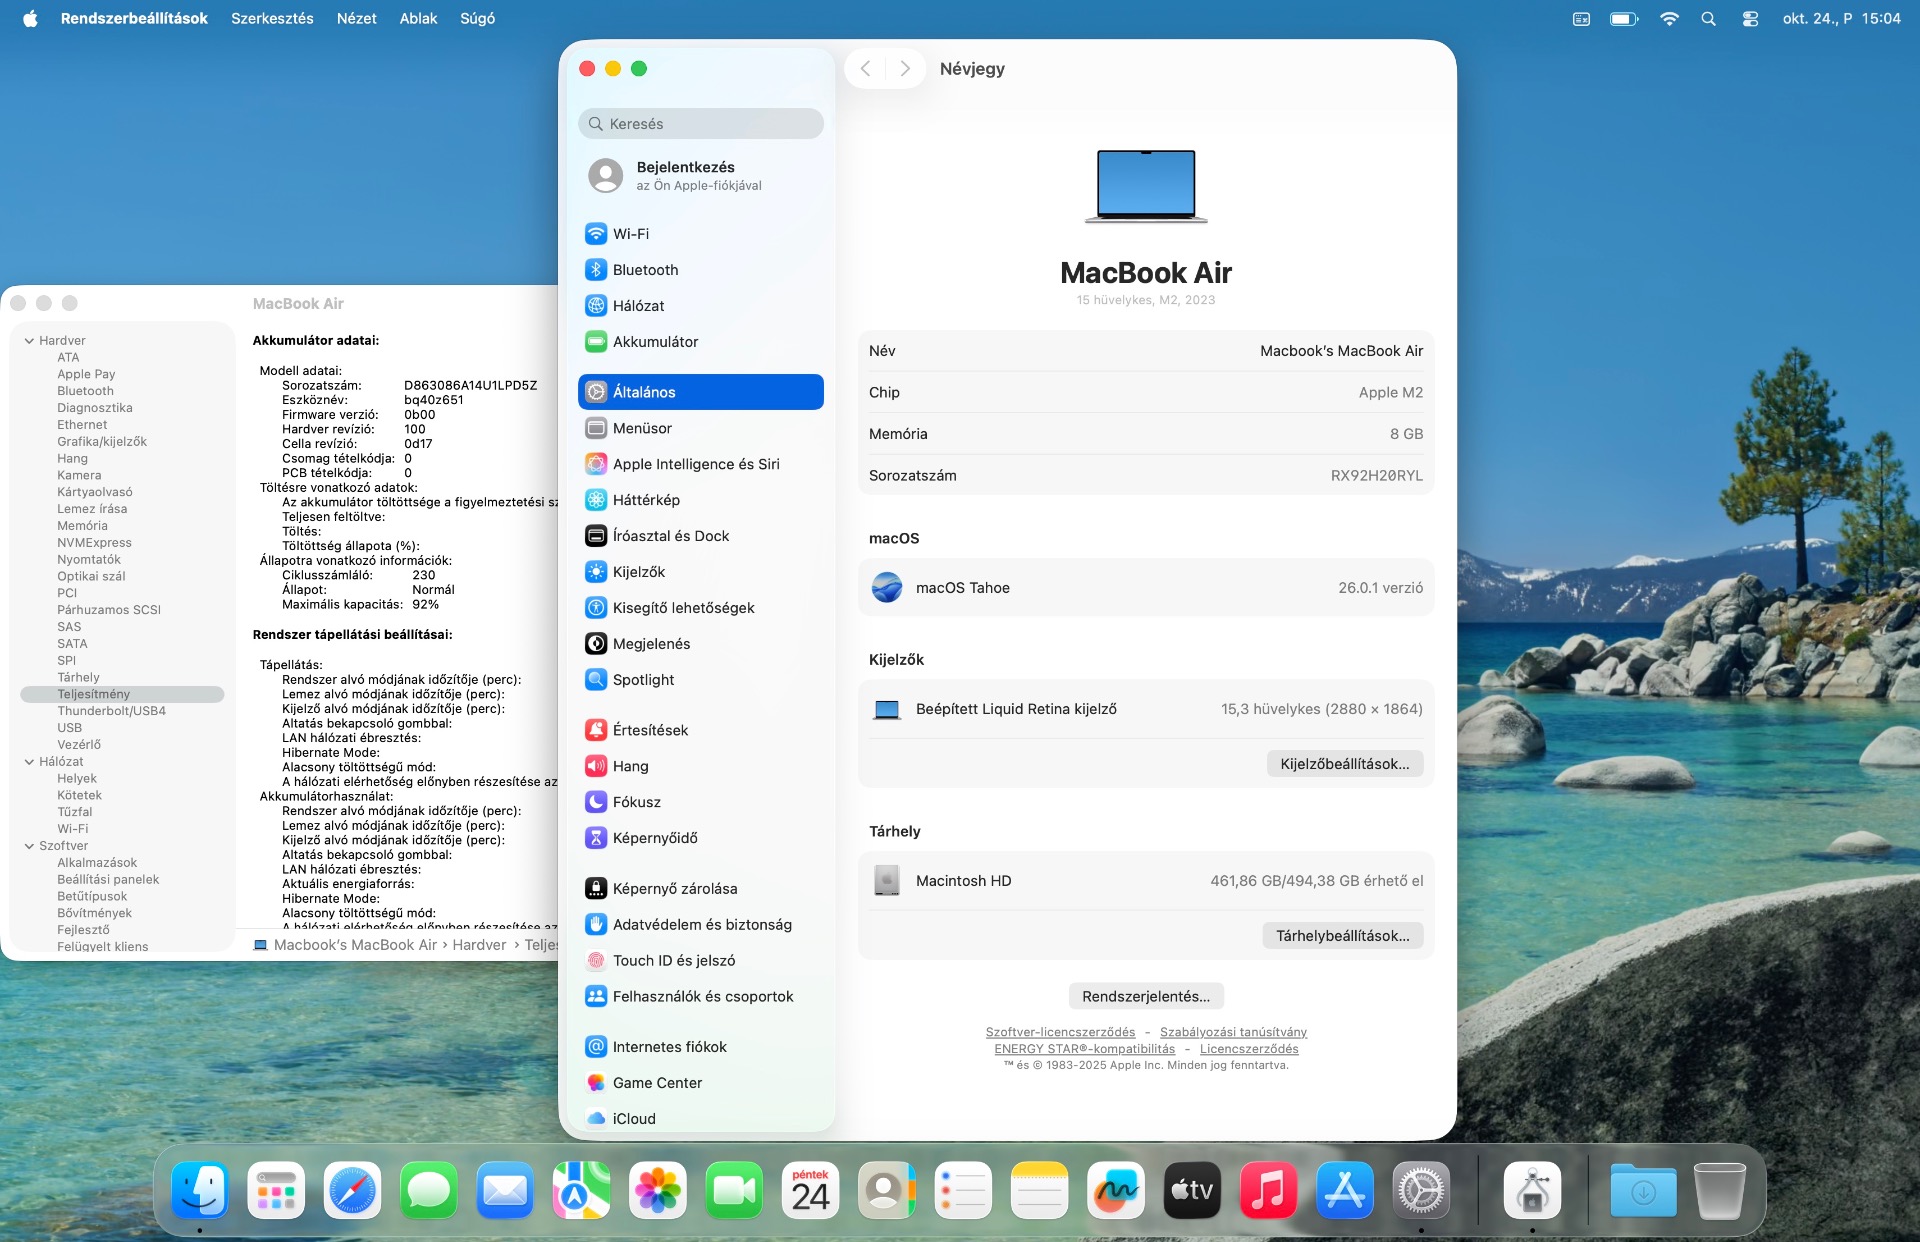This screenshot has width=1920, height=1242.
Task: Open Touch ID és jelszó settings
Action: click(673, 961)
